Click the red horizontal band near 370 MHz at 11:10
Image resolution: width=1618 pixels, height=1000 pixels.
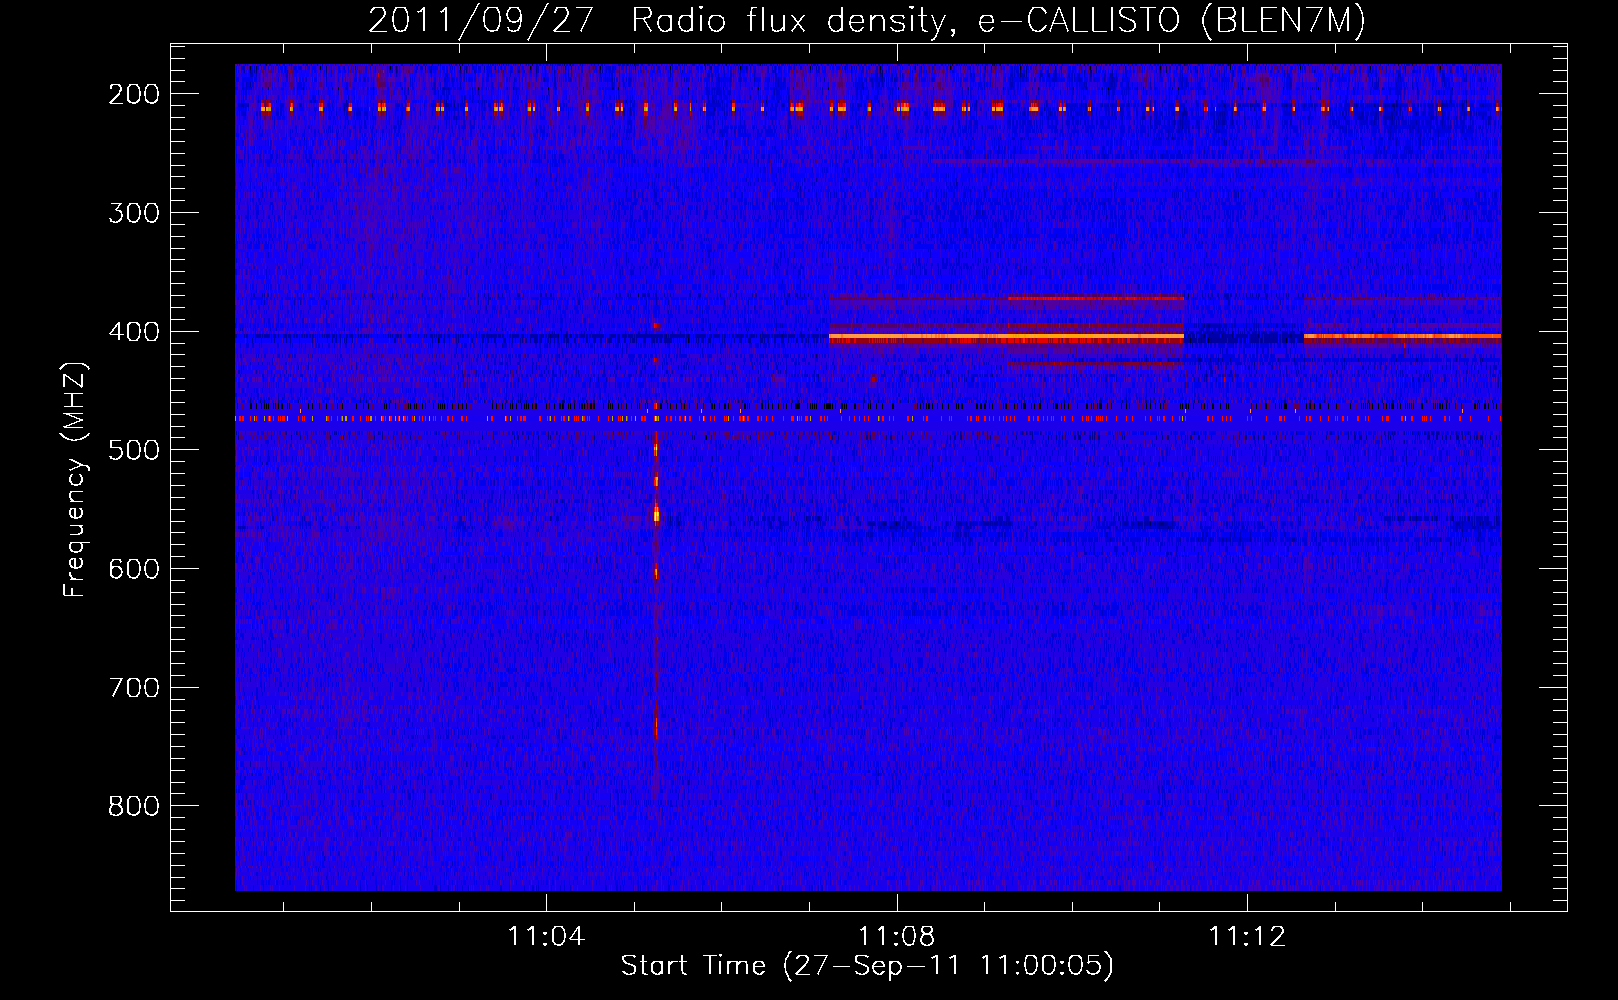(x=1095, y=298)
